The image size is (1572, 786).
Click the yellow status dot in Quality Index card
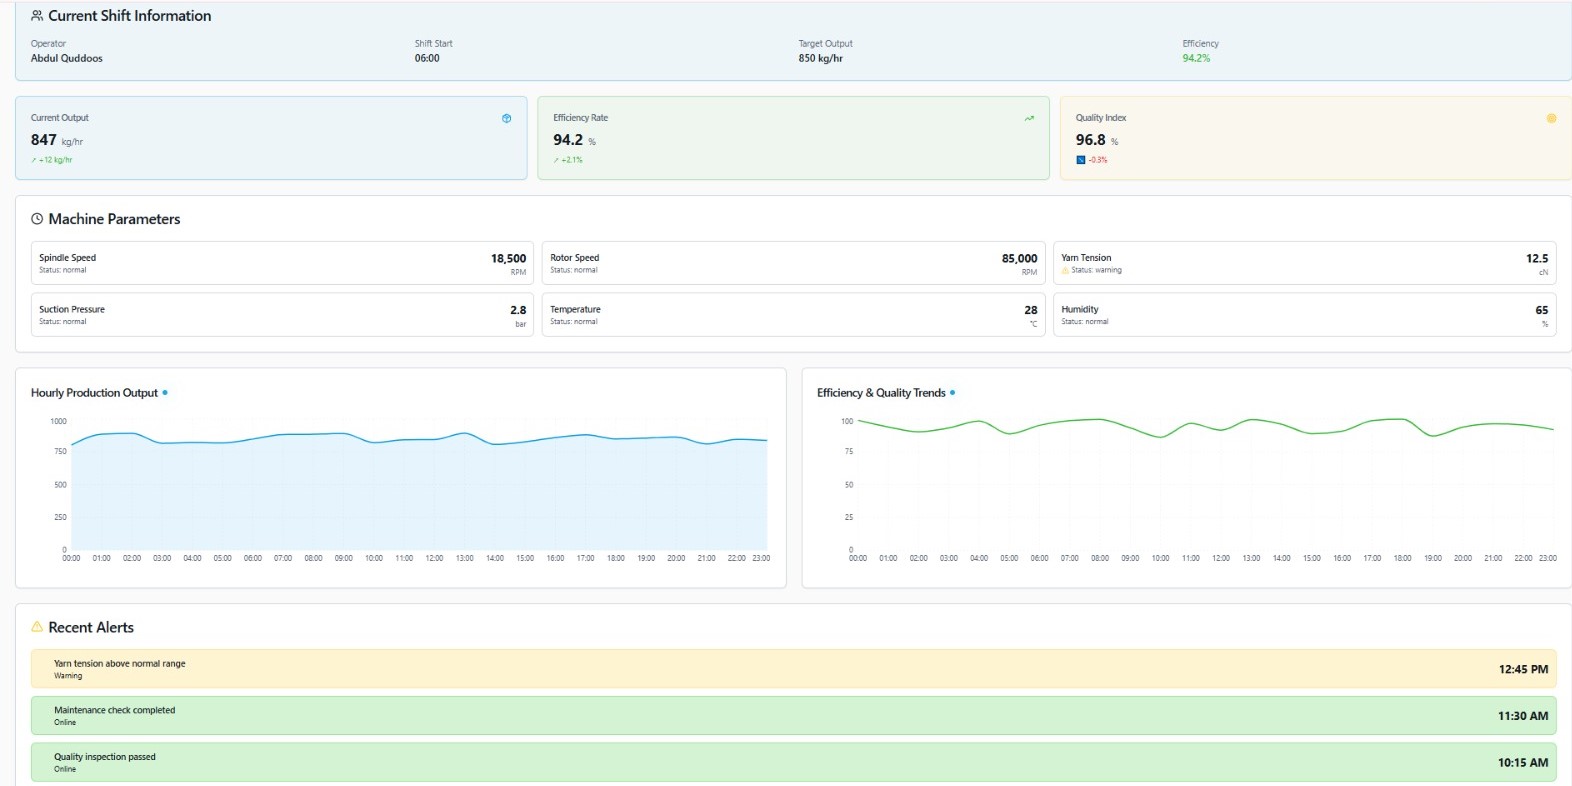tap(1551, 118)
